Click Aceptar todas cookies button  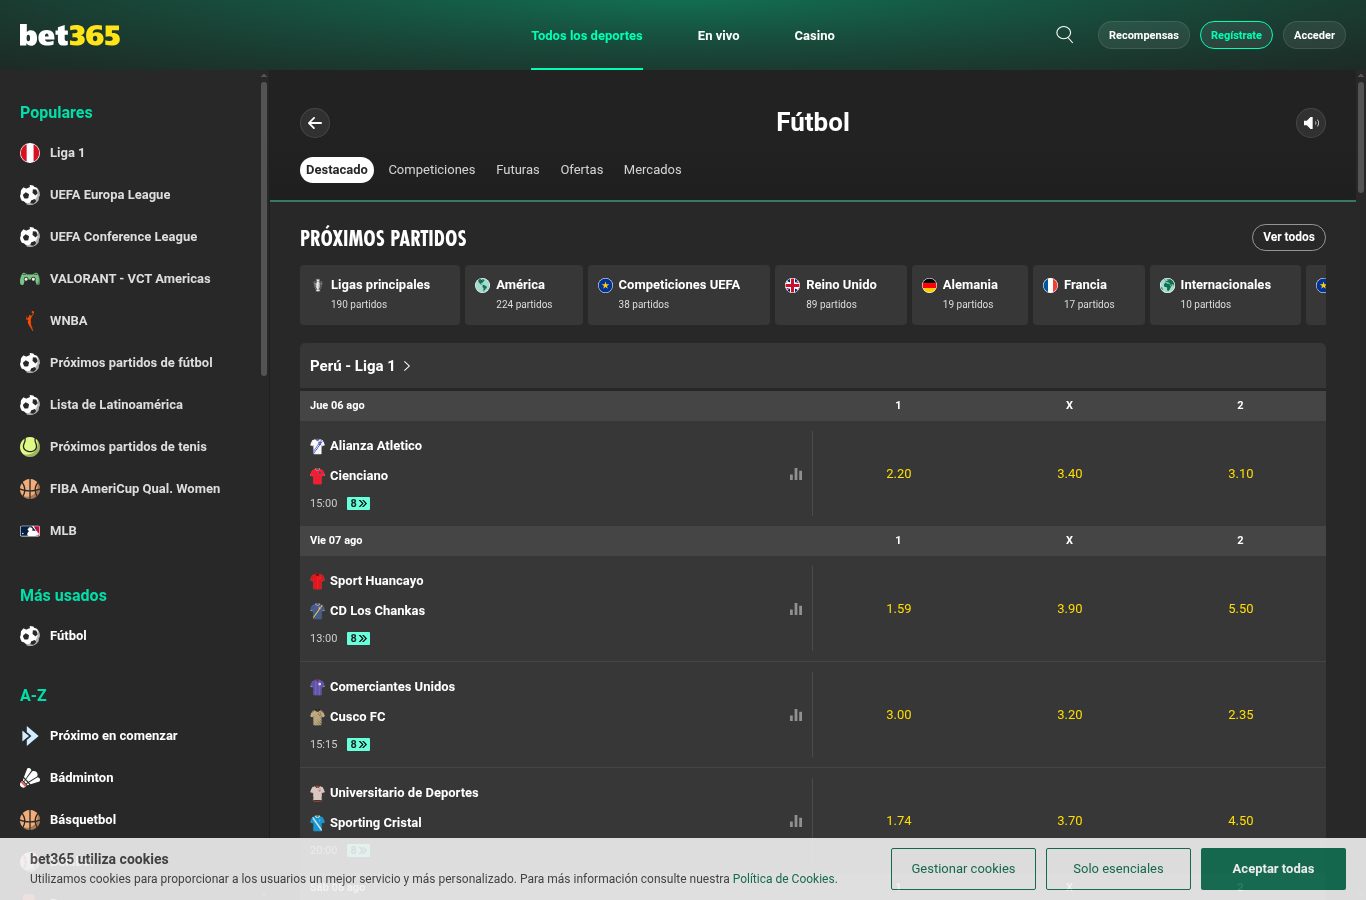click(1274, 869)
